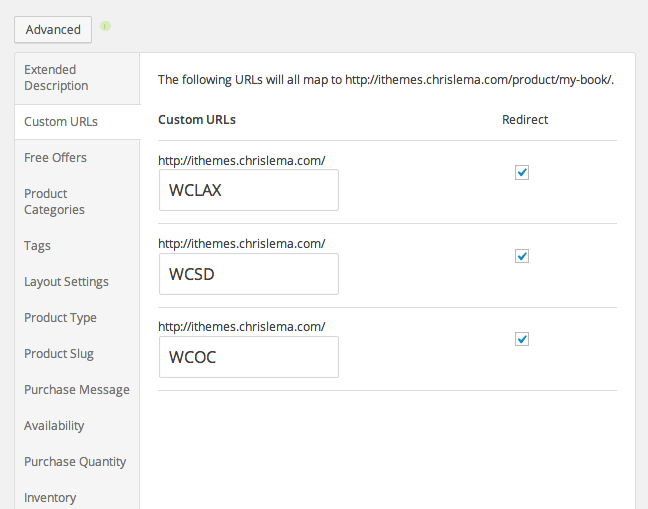The height and width of the screenshot is (509, 648).
Task: Disable the redirect for WCOC URL
Action: click(x=522, y=339)
